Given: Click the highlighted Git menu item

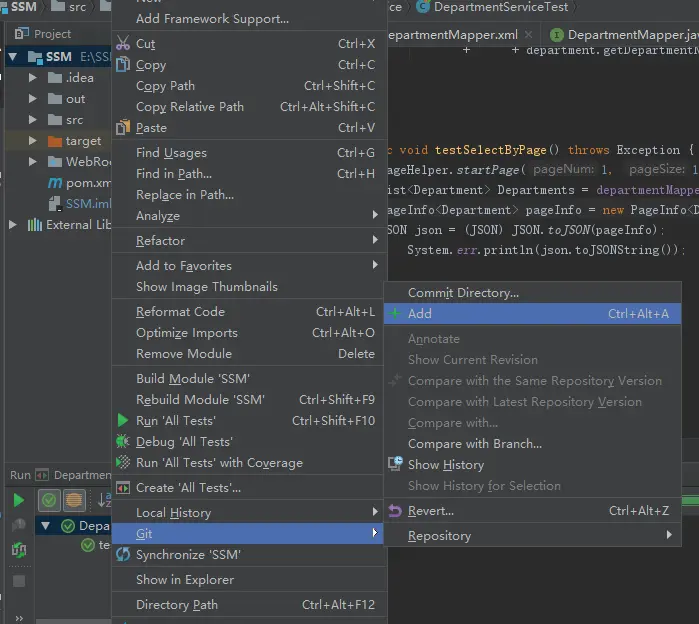Looking at the screenshot, I should [x=247, y=534].
